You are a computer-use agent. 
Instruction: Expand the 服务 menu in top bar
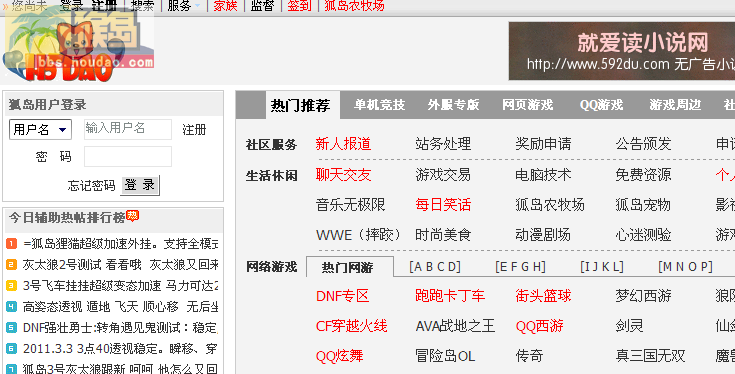pos(184,6)
